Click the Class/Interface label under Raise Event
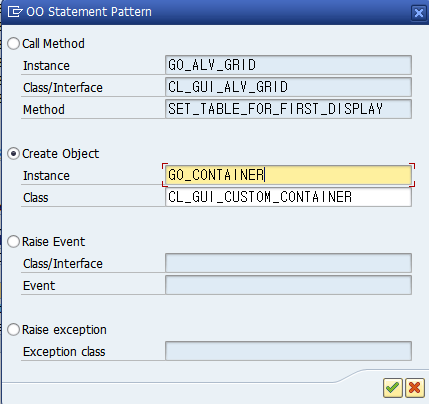The height and width of the screenshot is (404, 429). tap(63, 264)
